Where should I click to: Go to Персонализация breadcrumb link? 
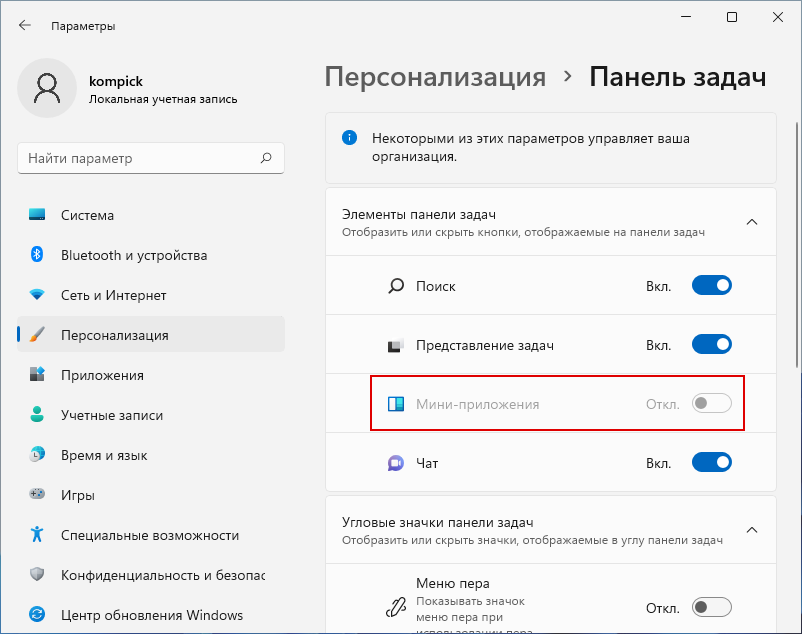[435, 77]
